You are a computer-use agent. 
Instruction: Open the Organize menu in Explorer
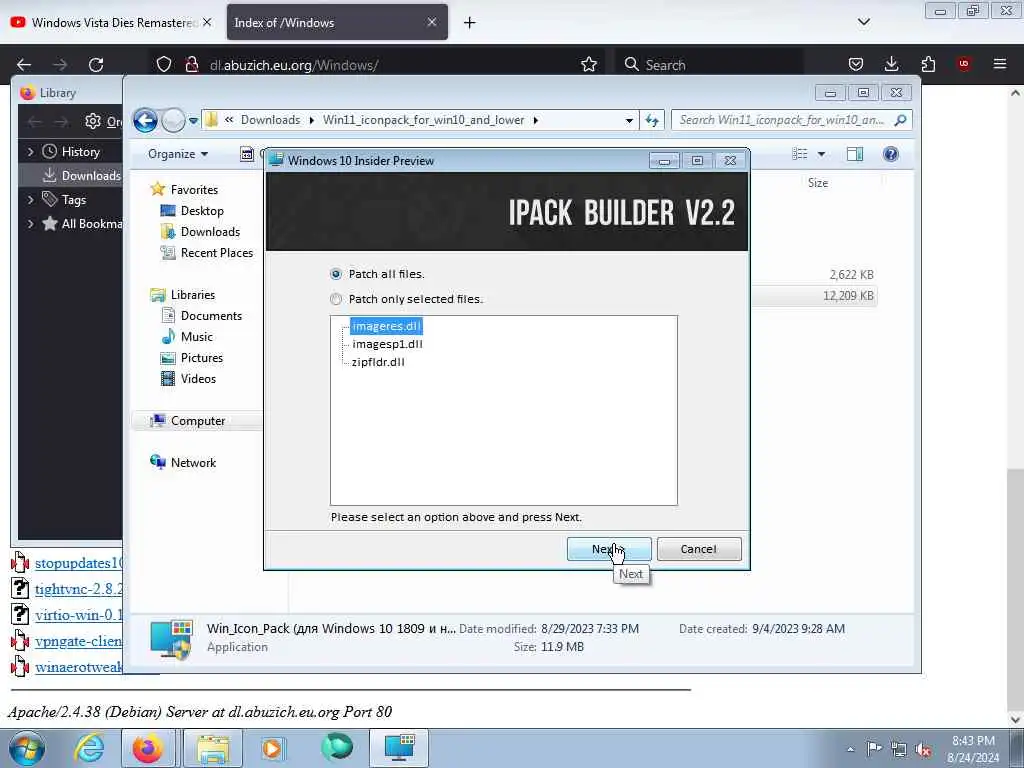tap(178, 154)
